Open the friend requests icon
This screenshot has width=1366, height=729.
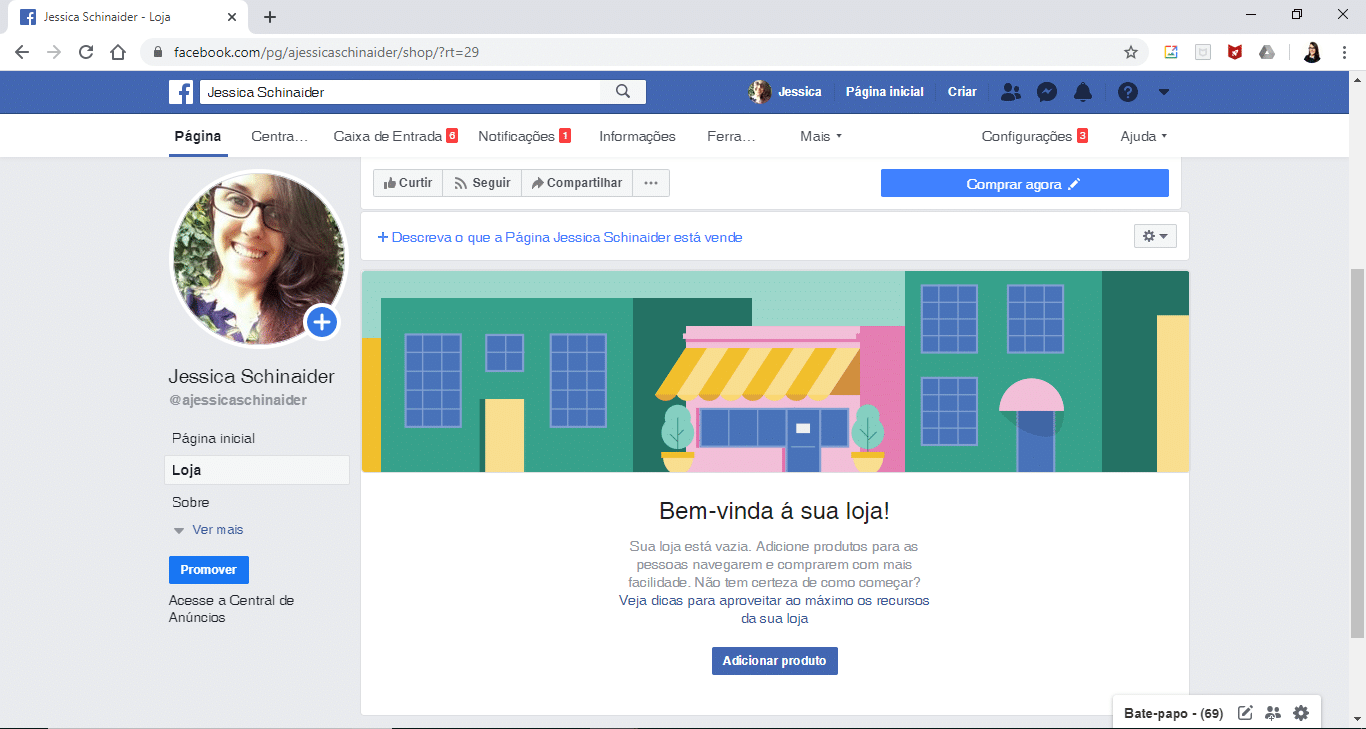(x=1011, y=92)
